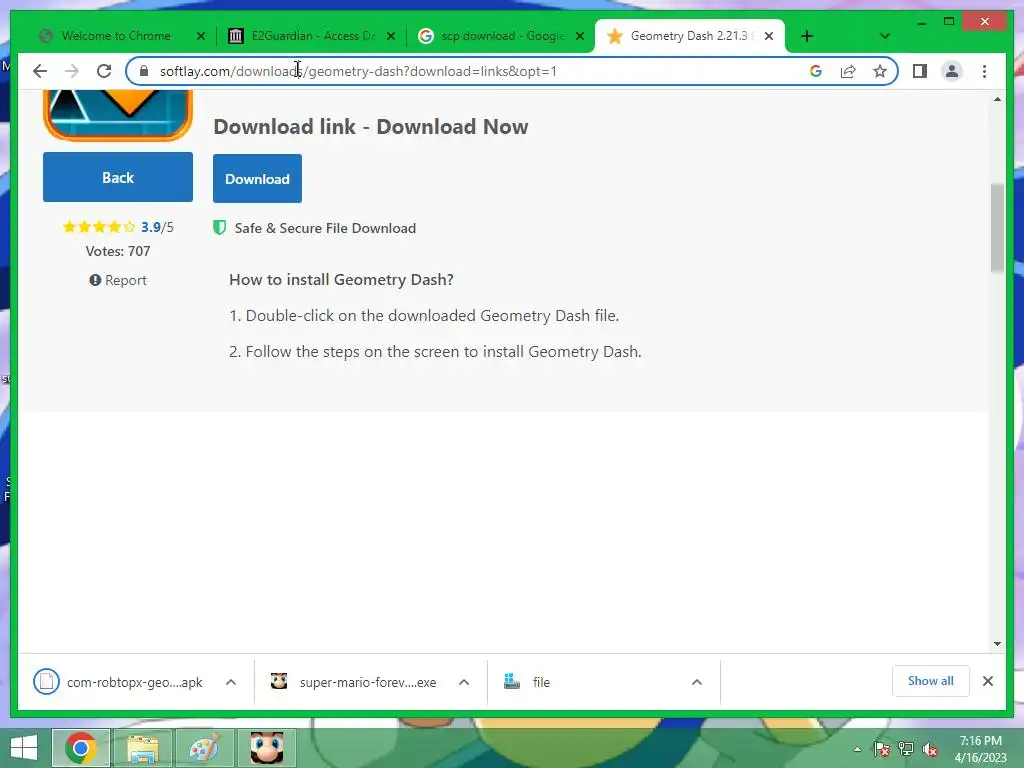Switch to E2Guardian Access Denied tab
This screenshot has width=1024, height=768.
point(313,36)
